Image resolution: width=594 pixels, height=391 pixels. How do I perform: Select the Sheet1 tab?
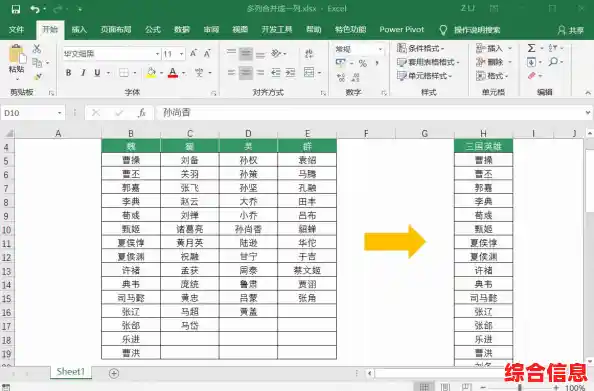(70, 372)
